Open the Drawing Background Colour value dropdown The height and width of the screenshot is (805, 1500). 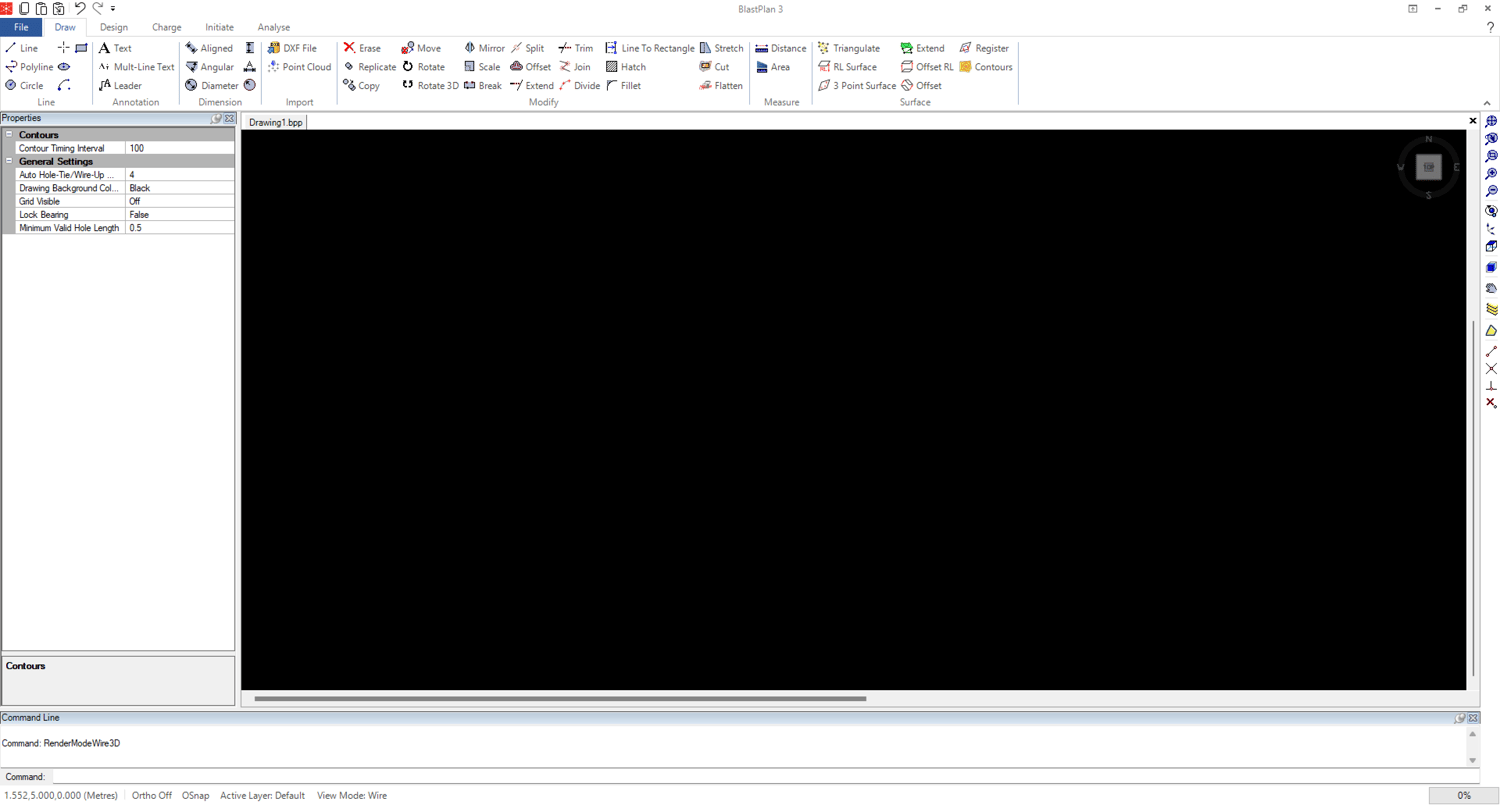tap(180, 188)
